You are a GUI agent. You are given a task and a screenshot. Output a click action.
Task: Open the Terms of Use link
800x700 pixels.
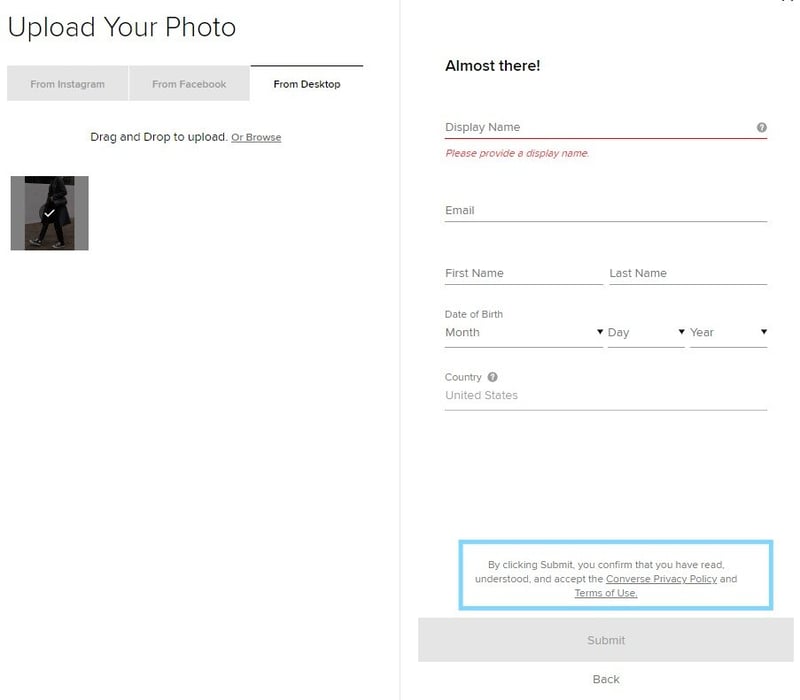606,592
